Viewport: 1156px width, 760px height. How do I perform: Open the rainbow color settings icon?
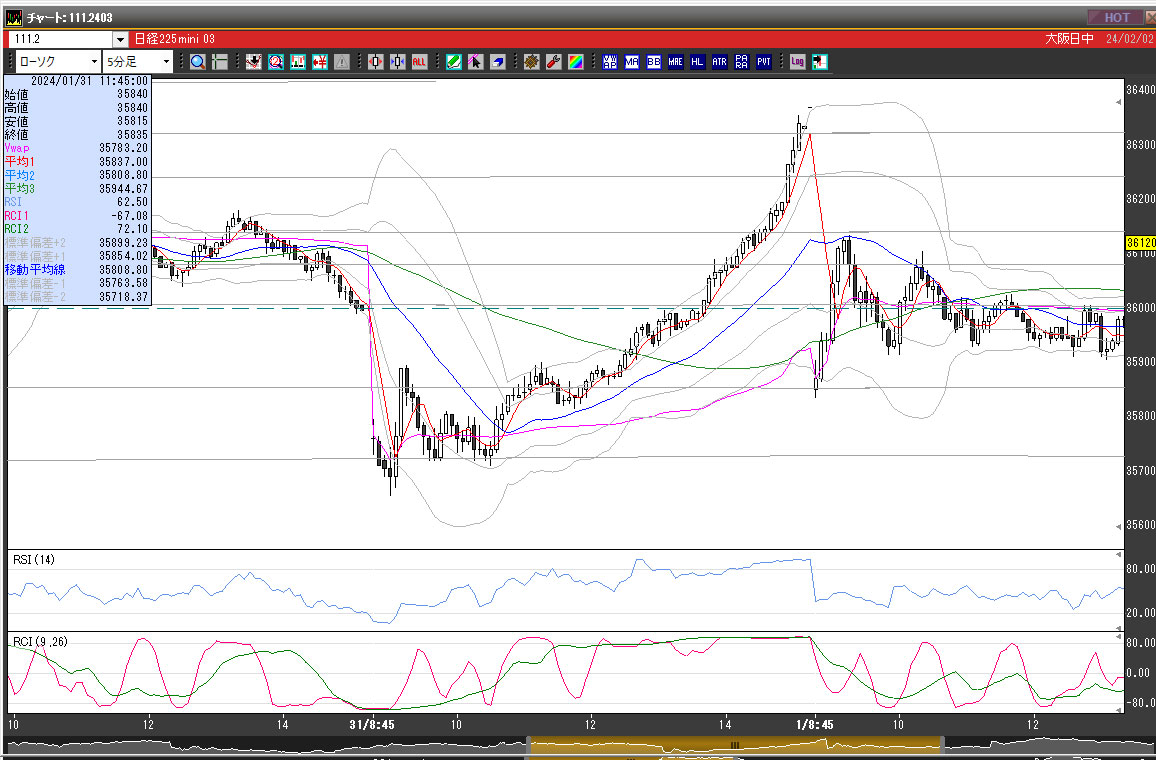[576, 62]
